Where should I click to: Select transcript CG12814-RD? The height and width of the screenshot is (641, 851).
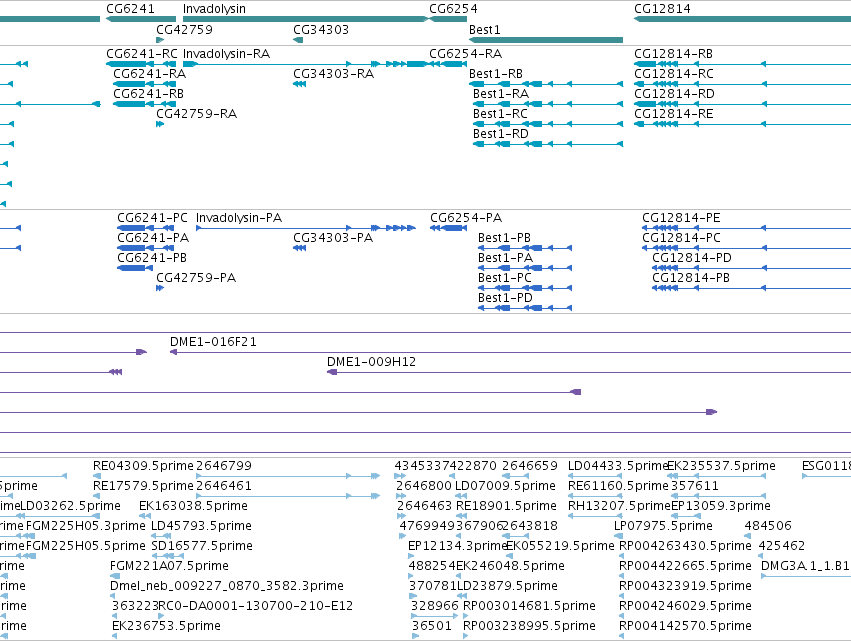(x=674, y=94)
